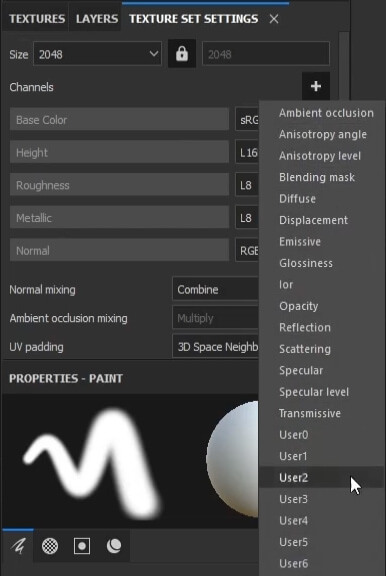Click the material sphere preview thumbnail
Image resolution: width=386 pixels, height=576 pixels.
click(232, 459)
